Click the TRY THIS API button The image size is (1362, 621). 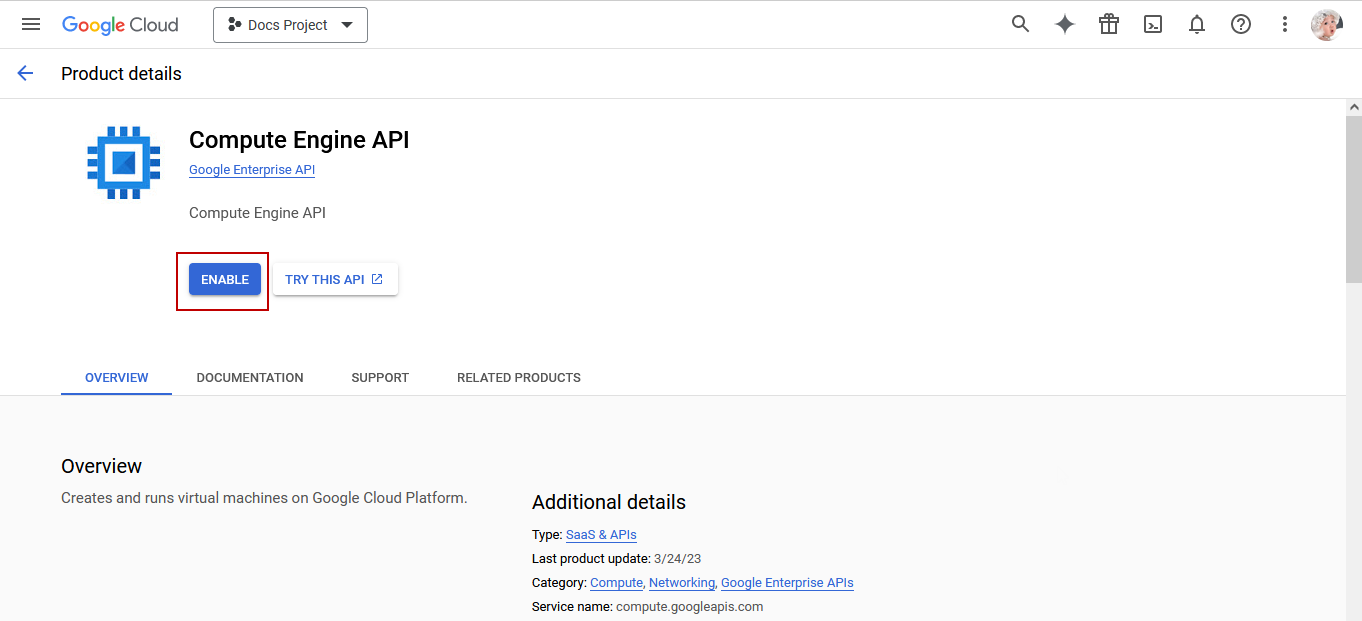[335, 279]
